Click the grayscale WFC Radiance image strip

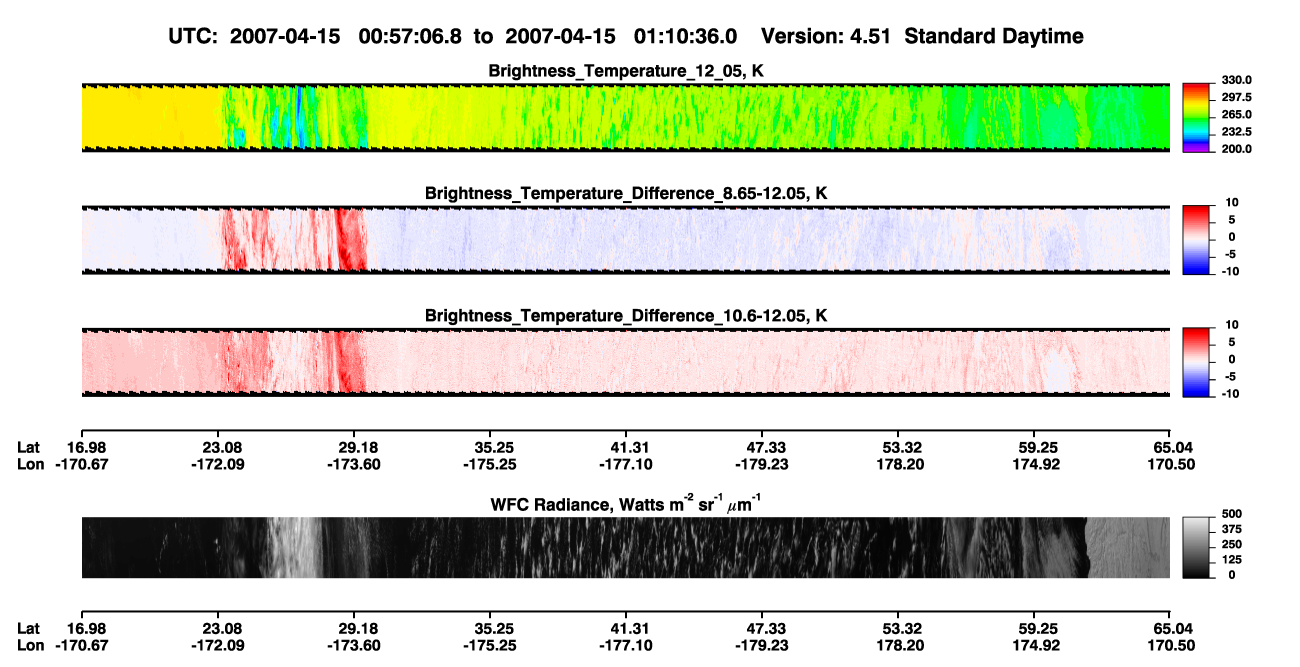626,547
